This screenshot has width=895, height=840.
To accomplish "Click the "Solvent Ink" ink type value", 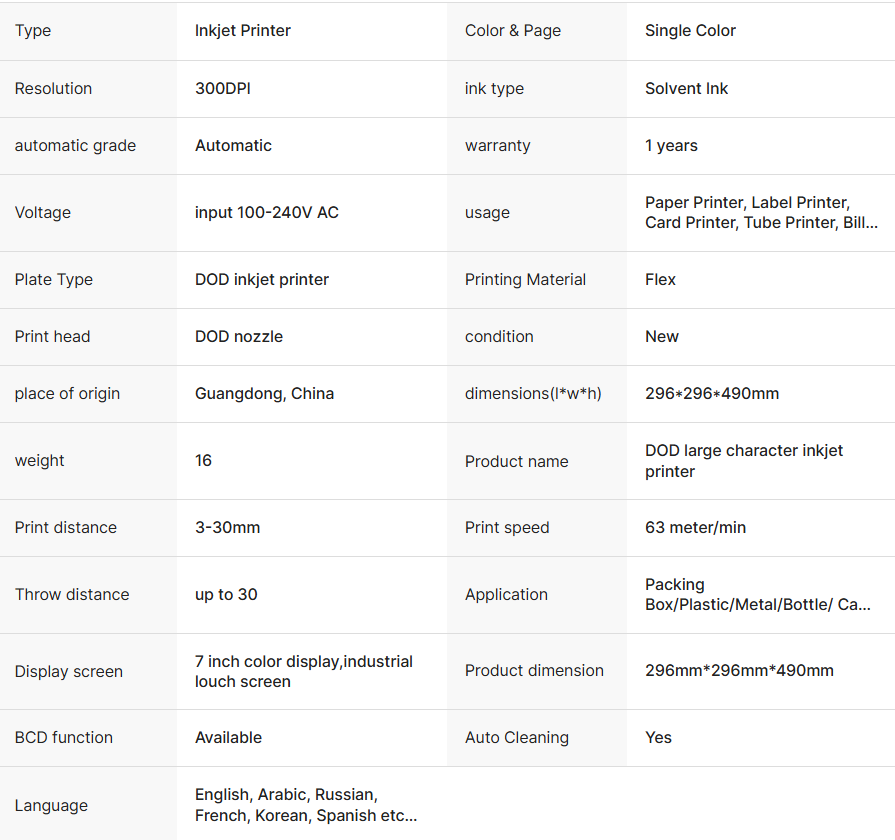I will 686,88.
